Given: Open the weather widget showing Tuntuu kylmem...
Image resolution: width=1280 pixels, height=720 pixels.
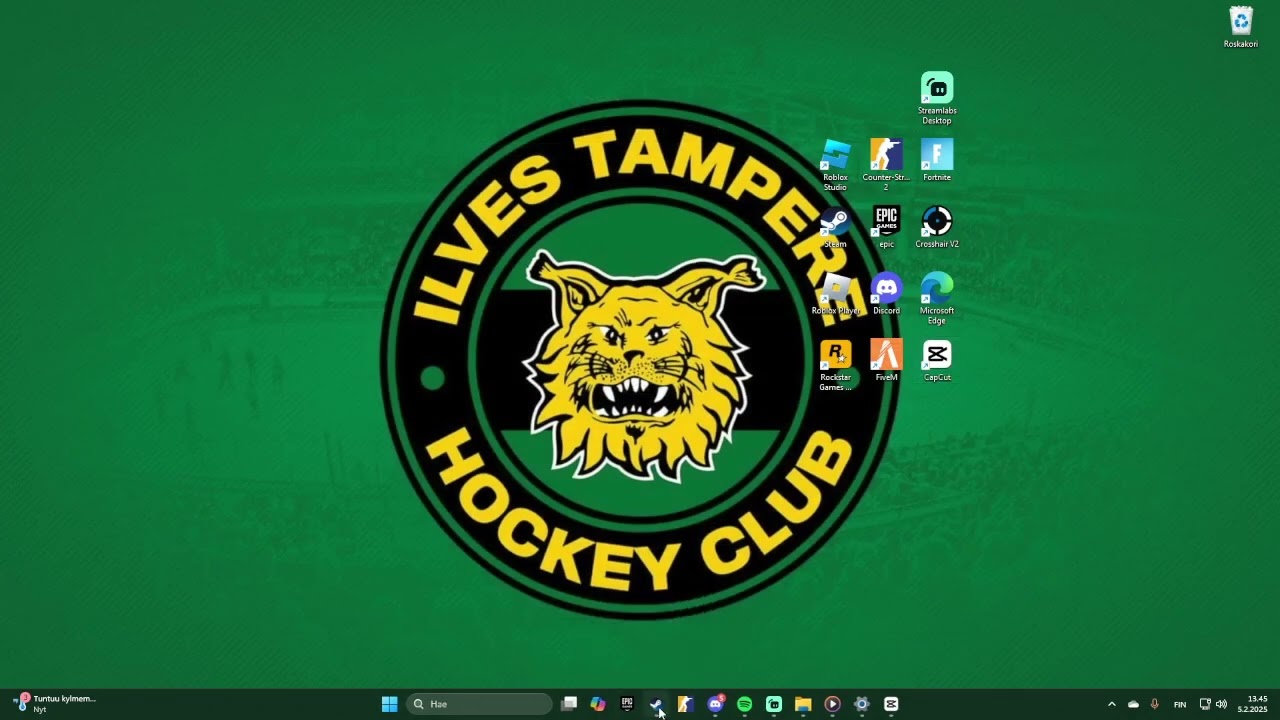Looking at the screenshot, I should pos(55,704).
